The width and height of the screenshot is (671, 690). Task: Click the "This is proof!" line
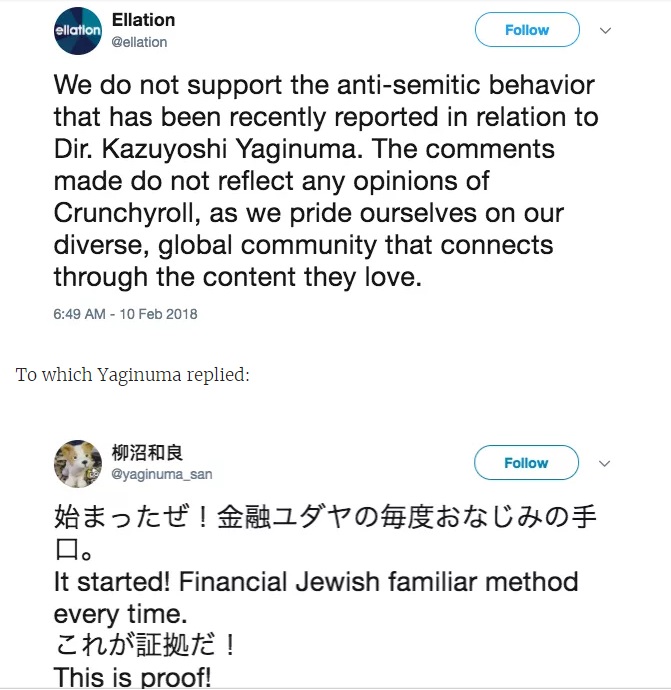(133, 677)
